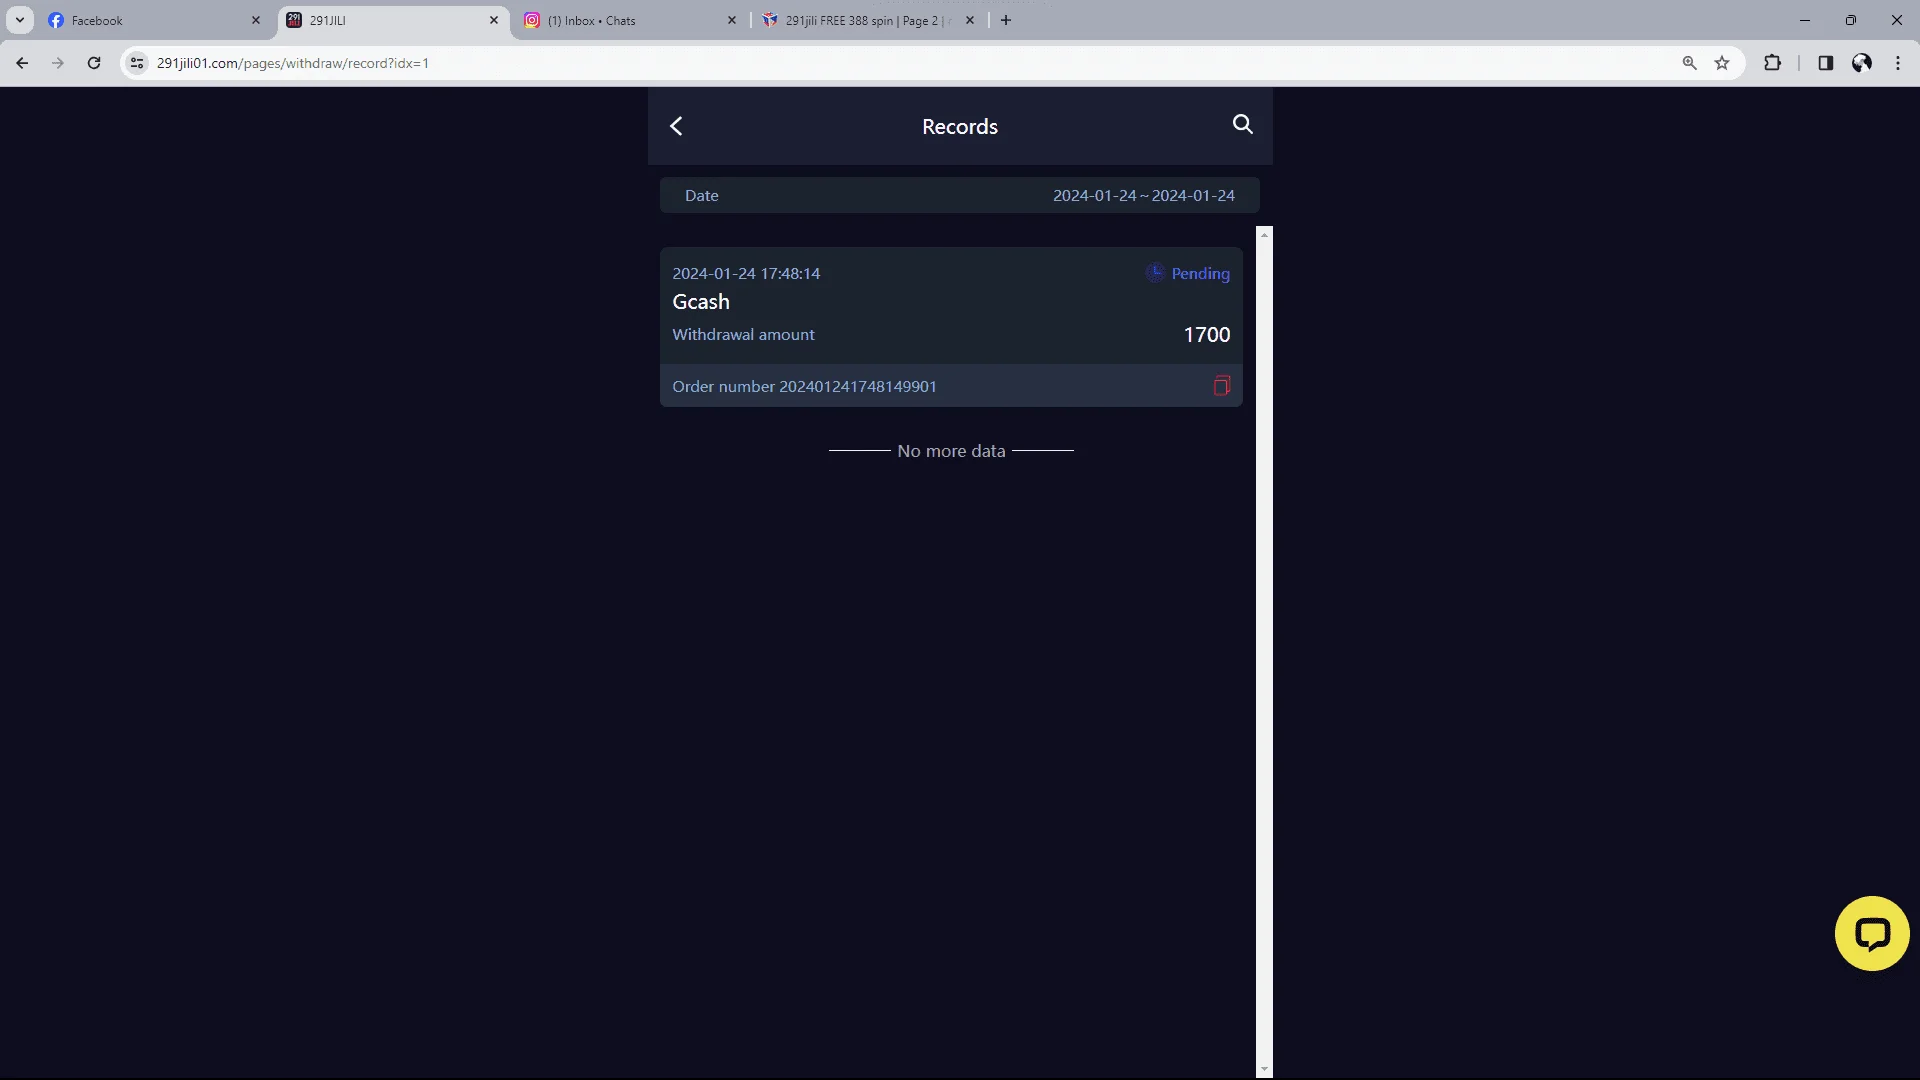Close the 291JILI tab
This screenshot has width=1920, height=1080.
tap(494, 20)
